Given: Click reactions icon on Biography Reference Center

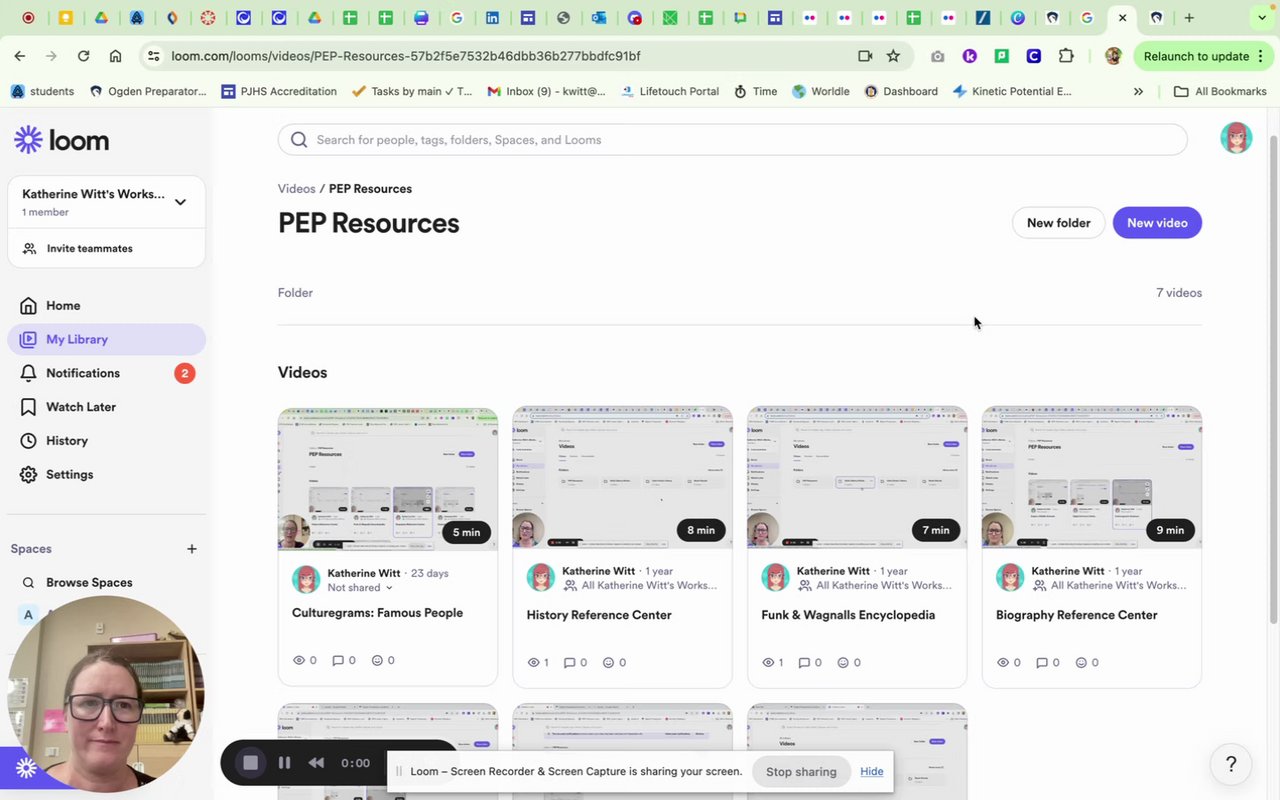Looking at the screenshot, I should 1082,663.
